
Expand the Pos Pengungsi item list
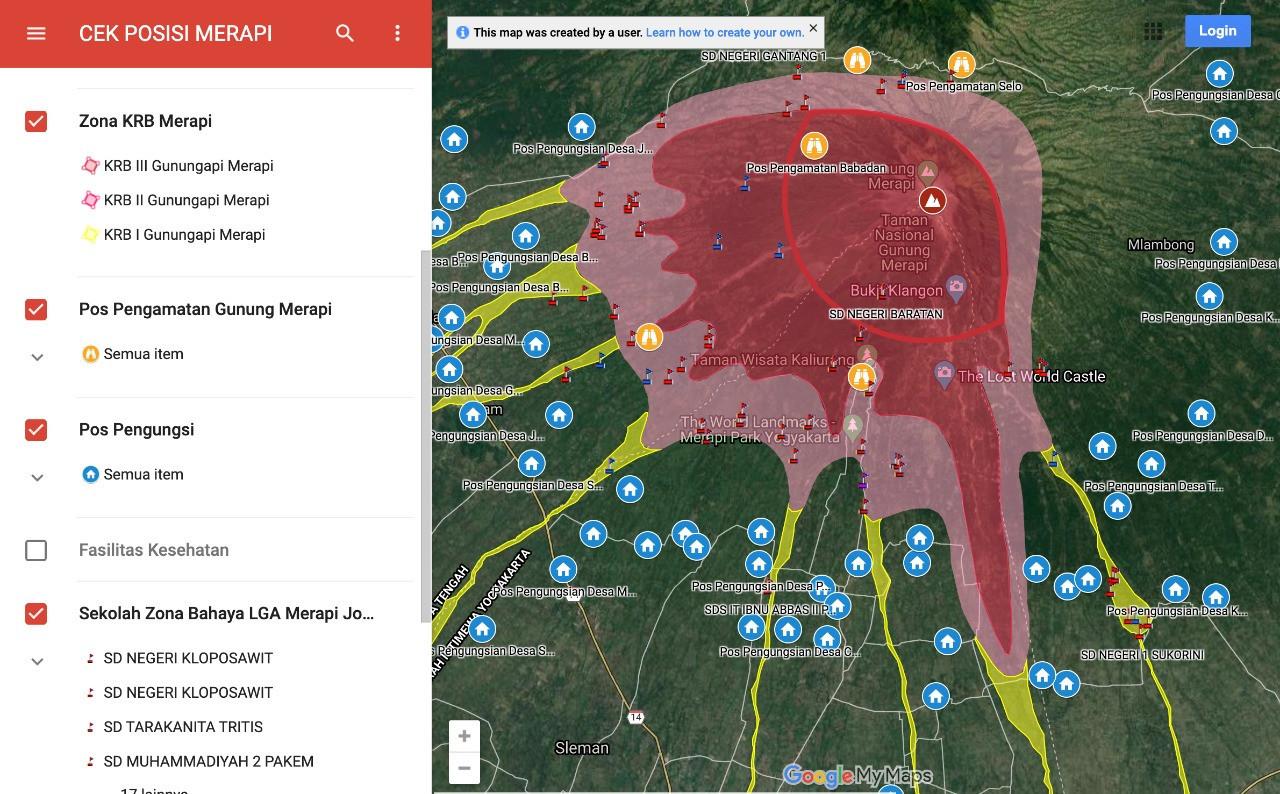pyautogui.click(x=37, y=477)
